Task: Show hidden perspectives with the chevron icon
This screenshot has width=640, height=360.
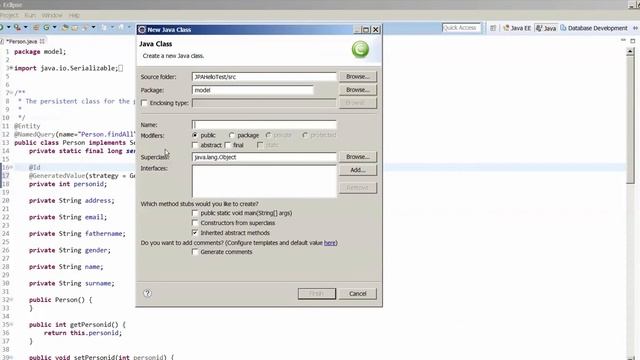Action: [x=635, y=28]
